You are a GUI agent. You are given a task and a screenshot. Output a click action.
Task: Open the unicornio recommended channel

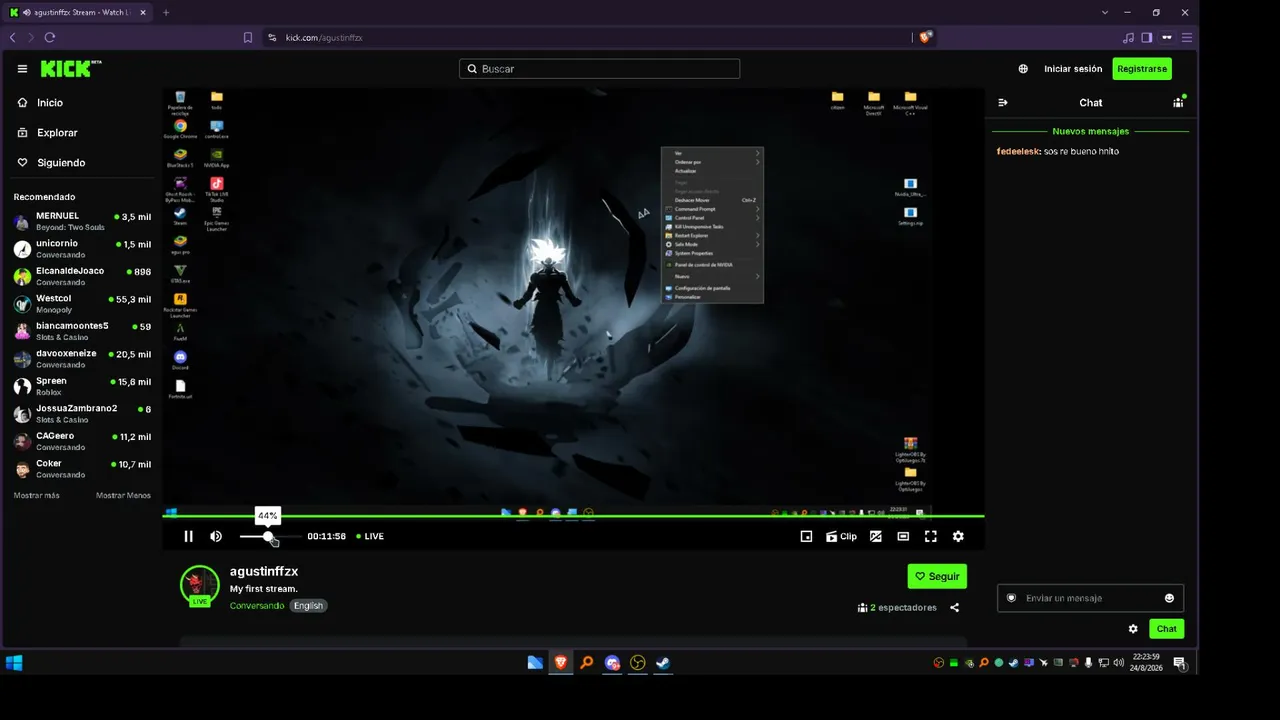[x=82, y=249]
